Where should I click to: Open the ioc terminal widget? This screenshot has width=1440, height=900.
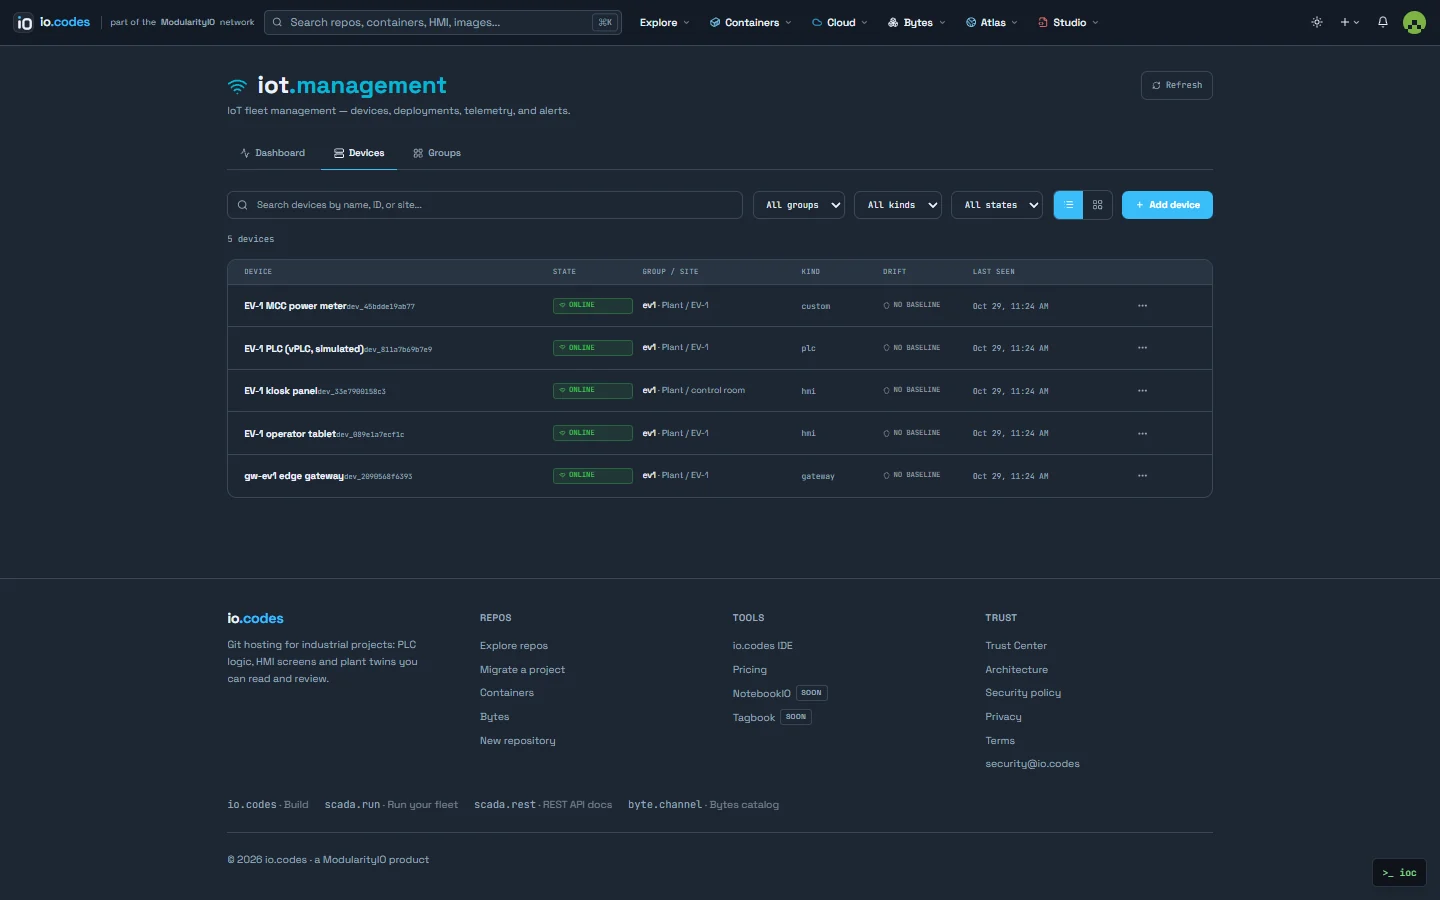[1399, 873]
